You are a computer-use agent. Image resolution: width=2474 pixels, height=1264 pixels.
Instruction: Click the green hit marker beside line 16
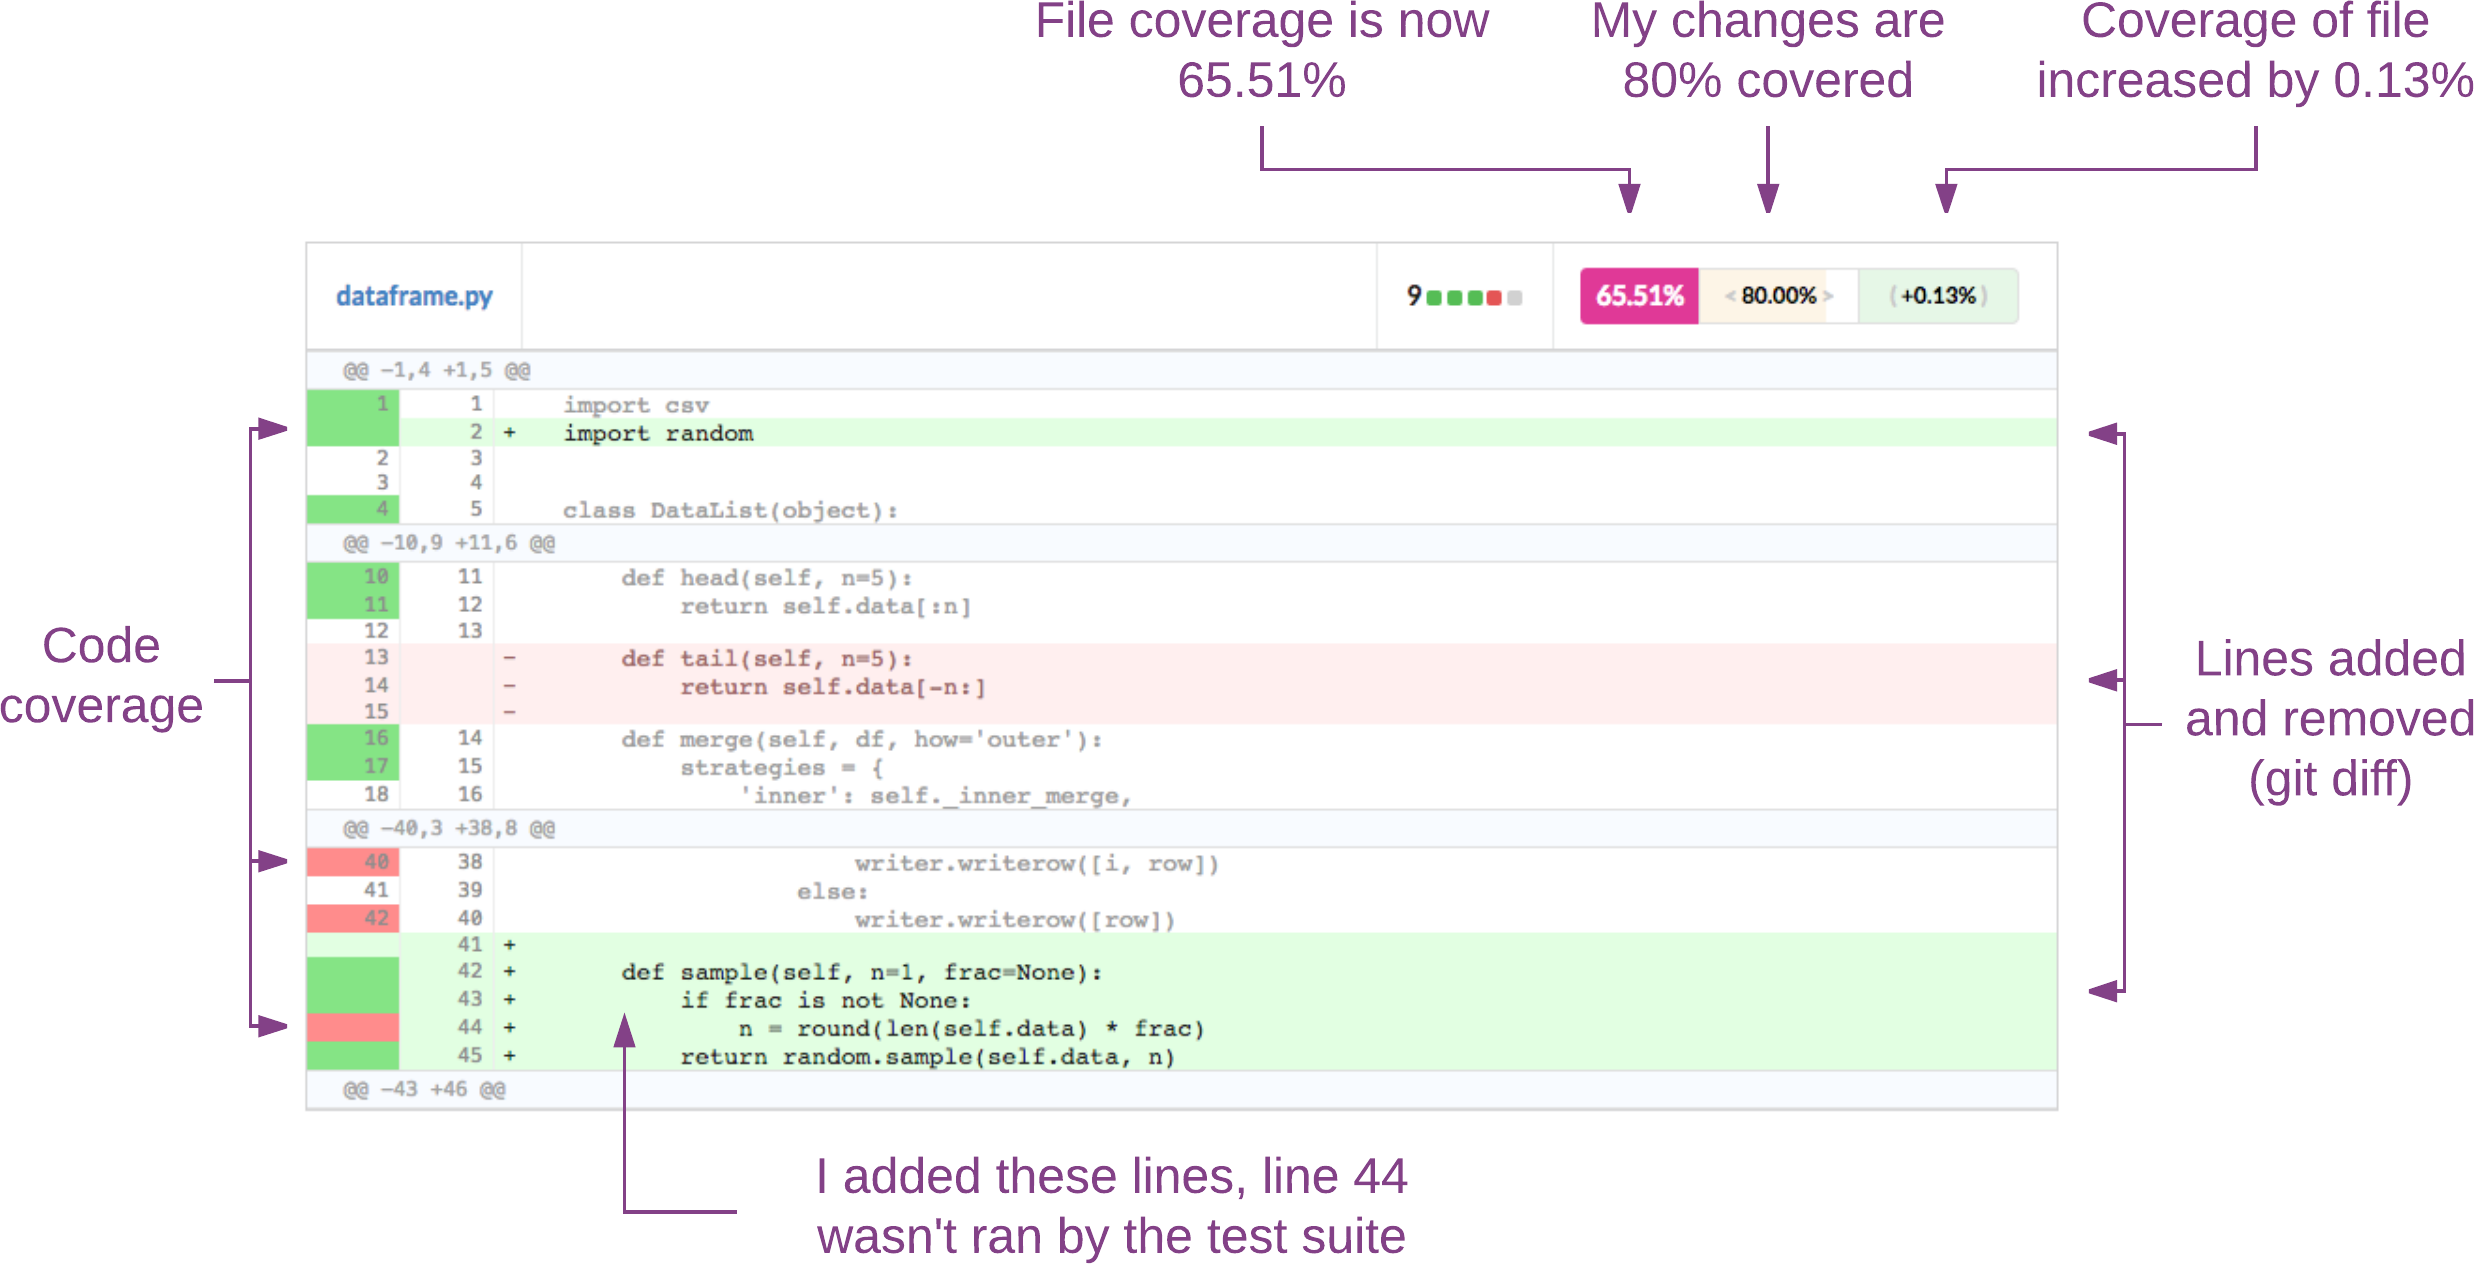point(352,738)
